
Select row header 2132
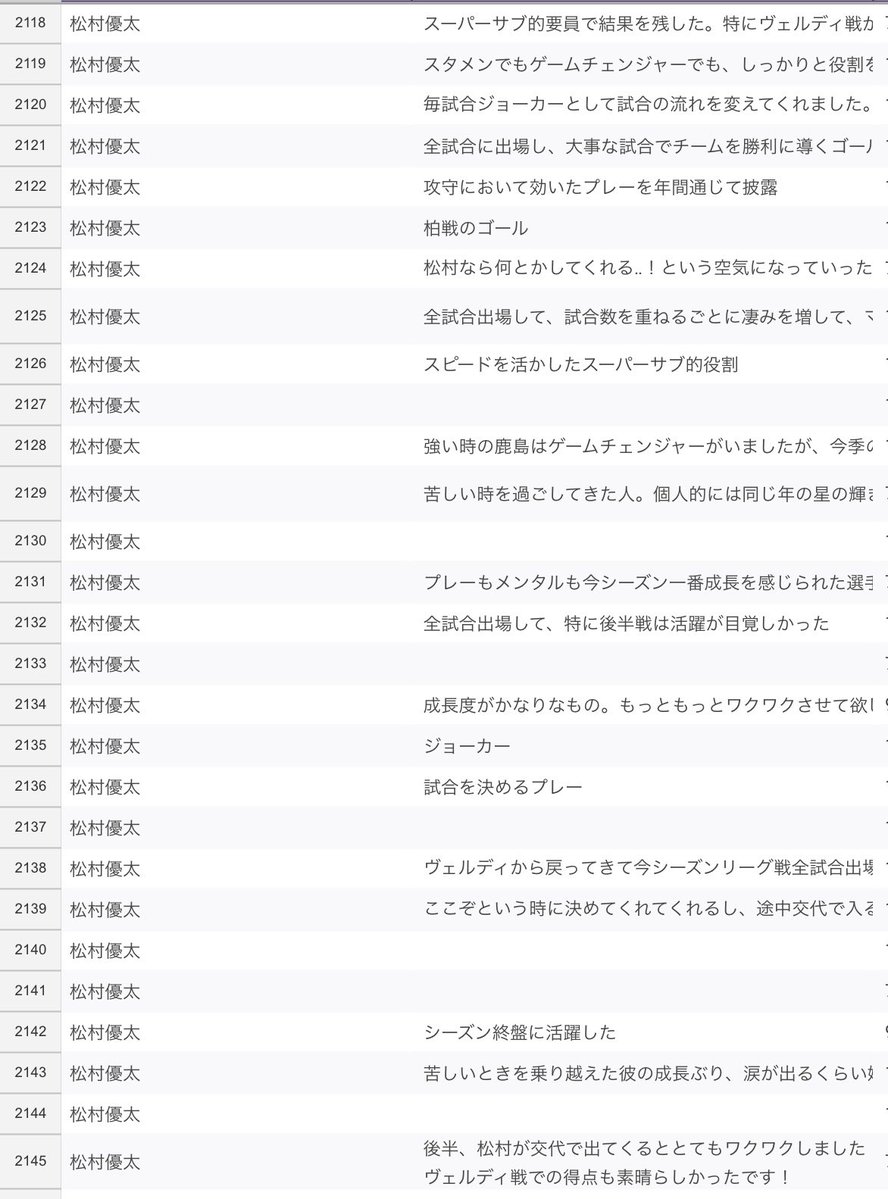[x=30, y=623]
